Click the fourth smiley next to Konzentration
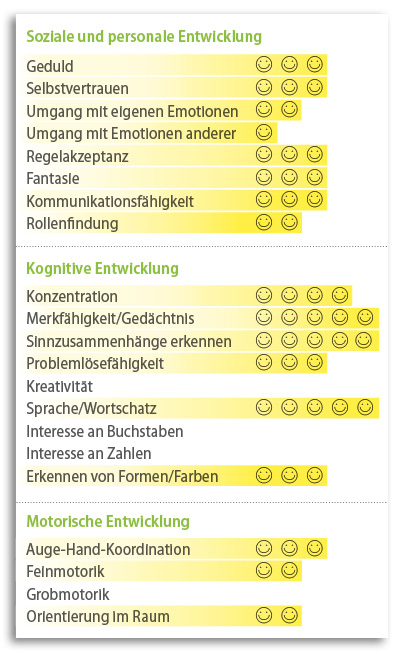This screenshot has height=655, width=394. click(340, 295)
